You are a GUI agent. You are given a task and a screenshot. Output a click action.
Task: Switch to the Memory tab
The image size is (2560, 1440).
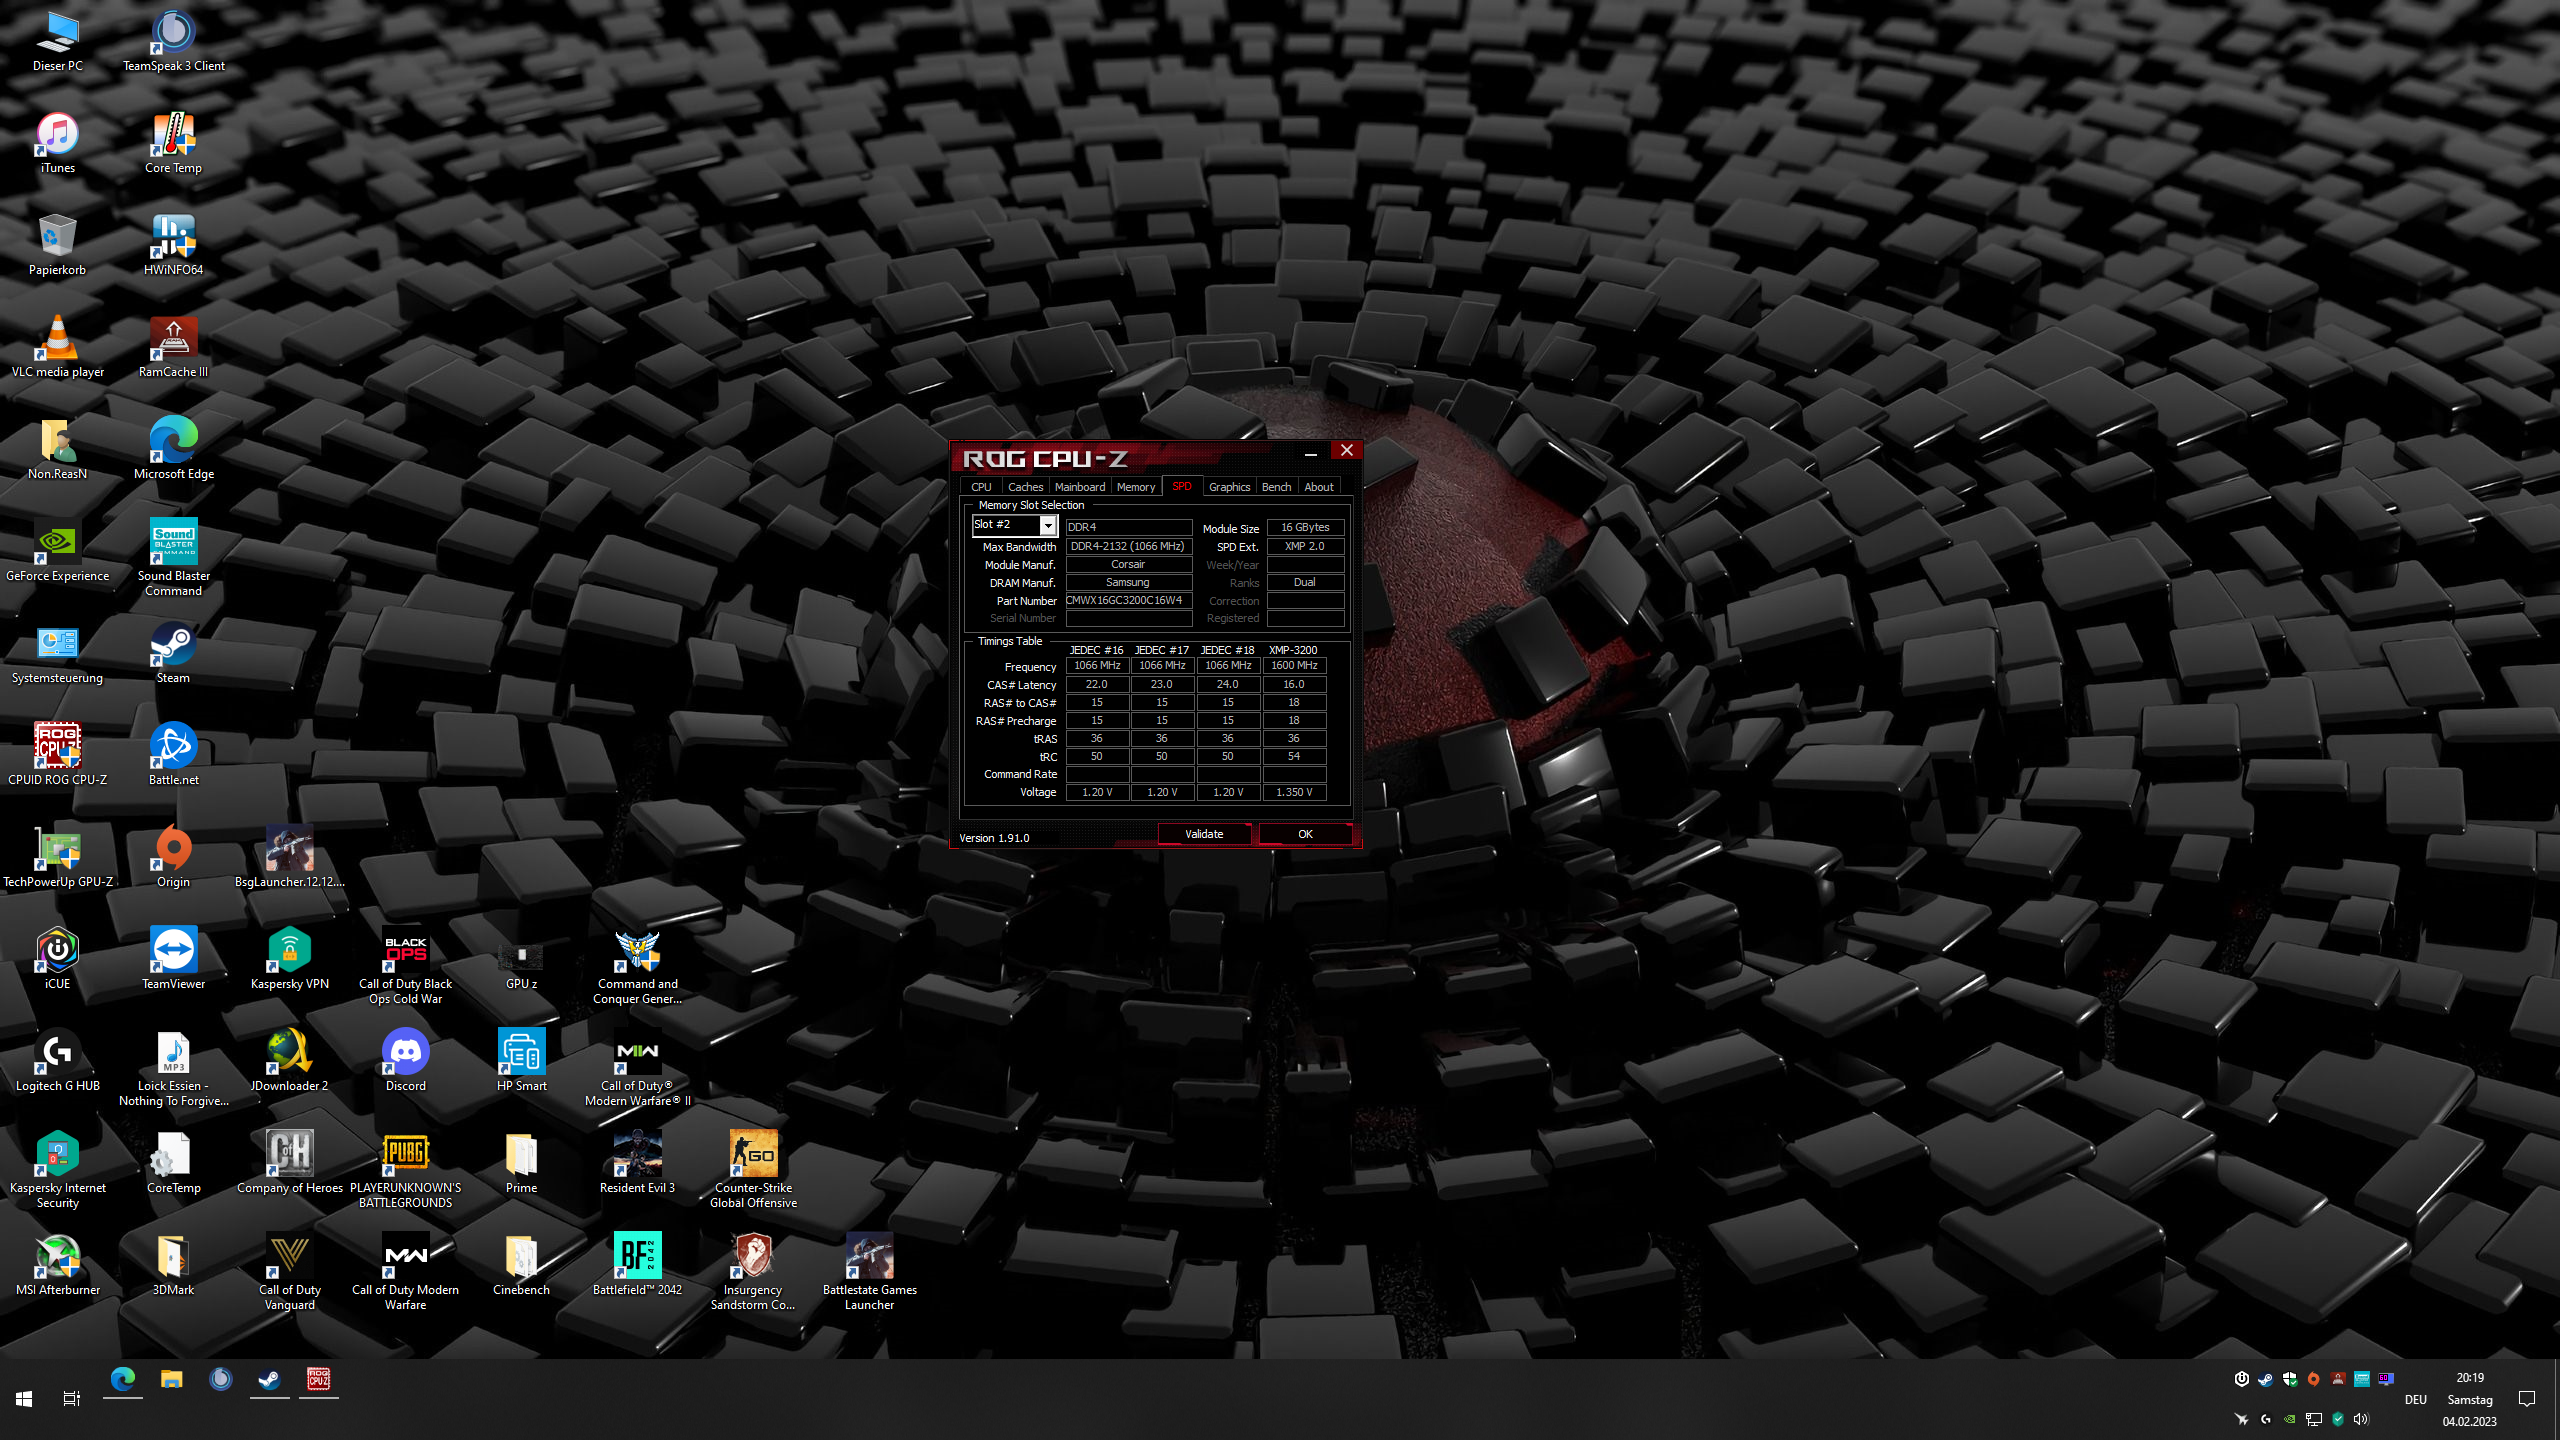[1135, 487]
